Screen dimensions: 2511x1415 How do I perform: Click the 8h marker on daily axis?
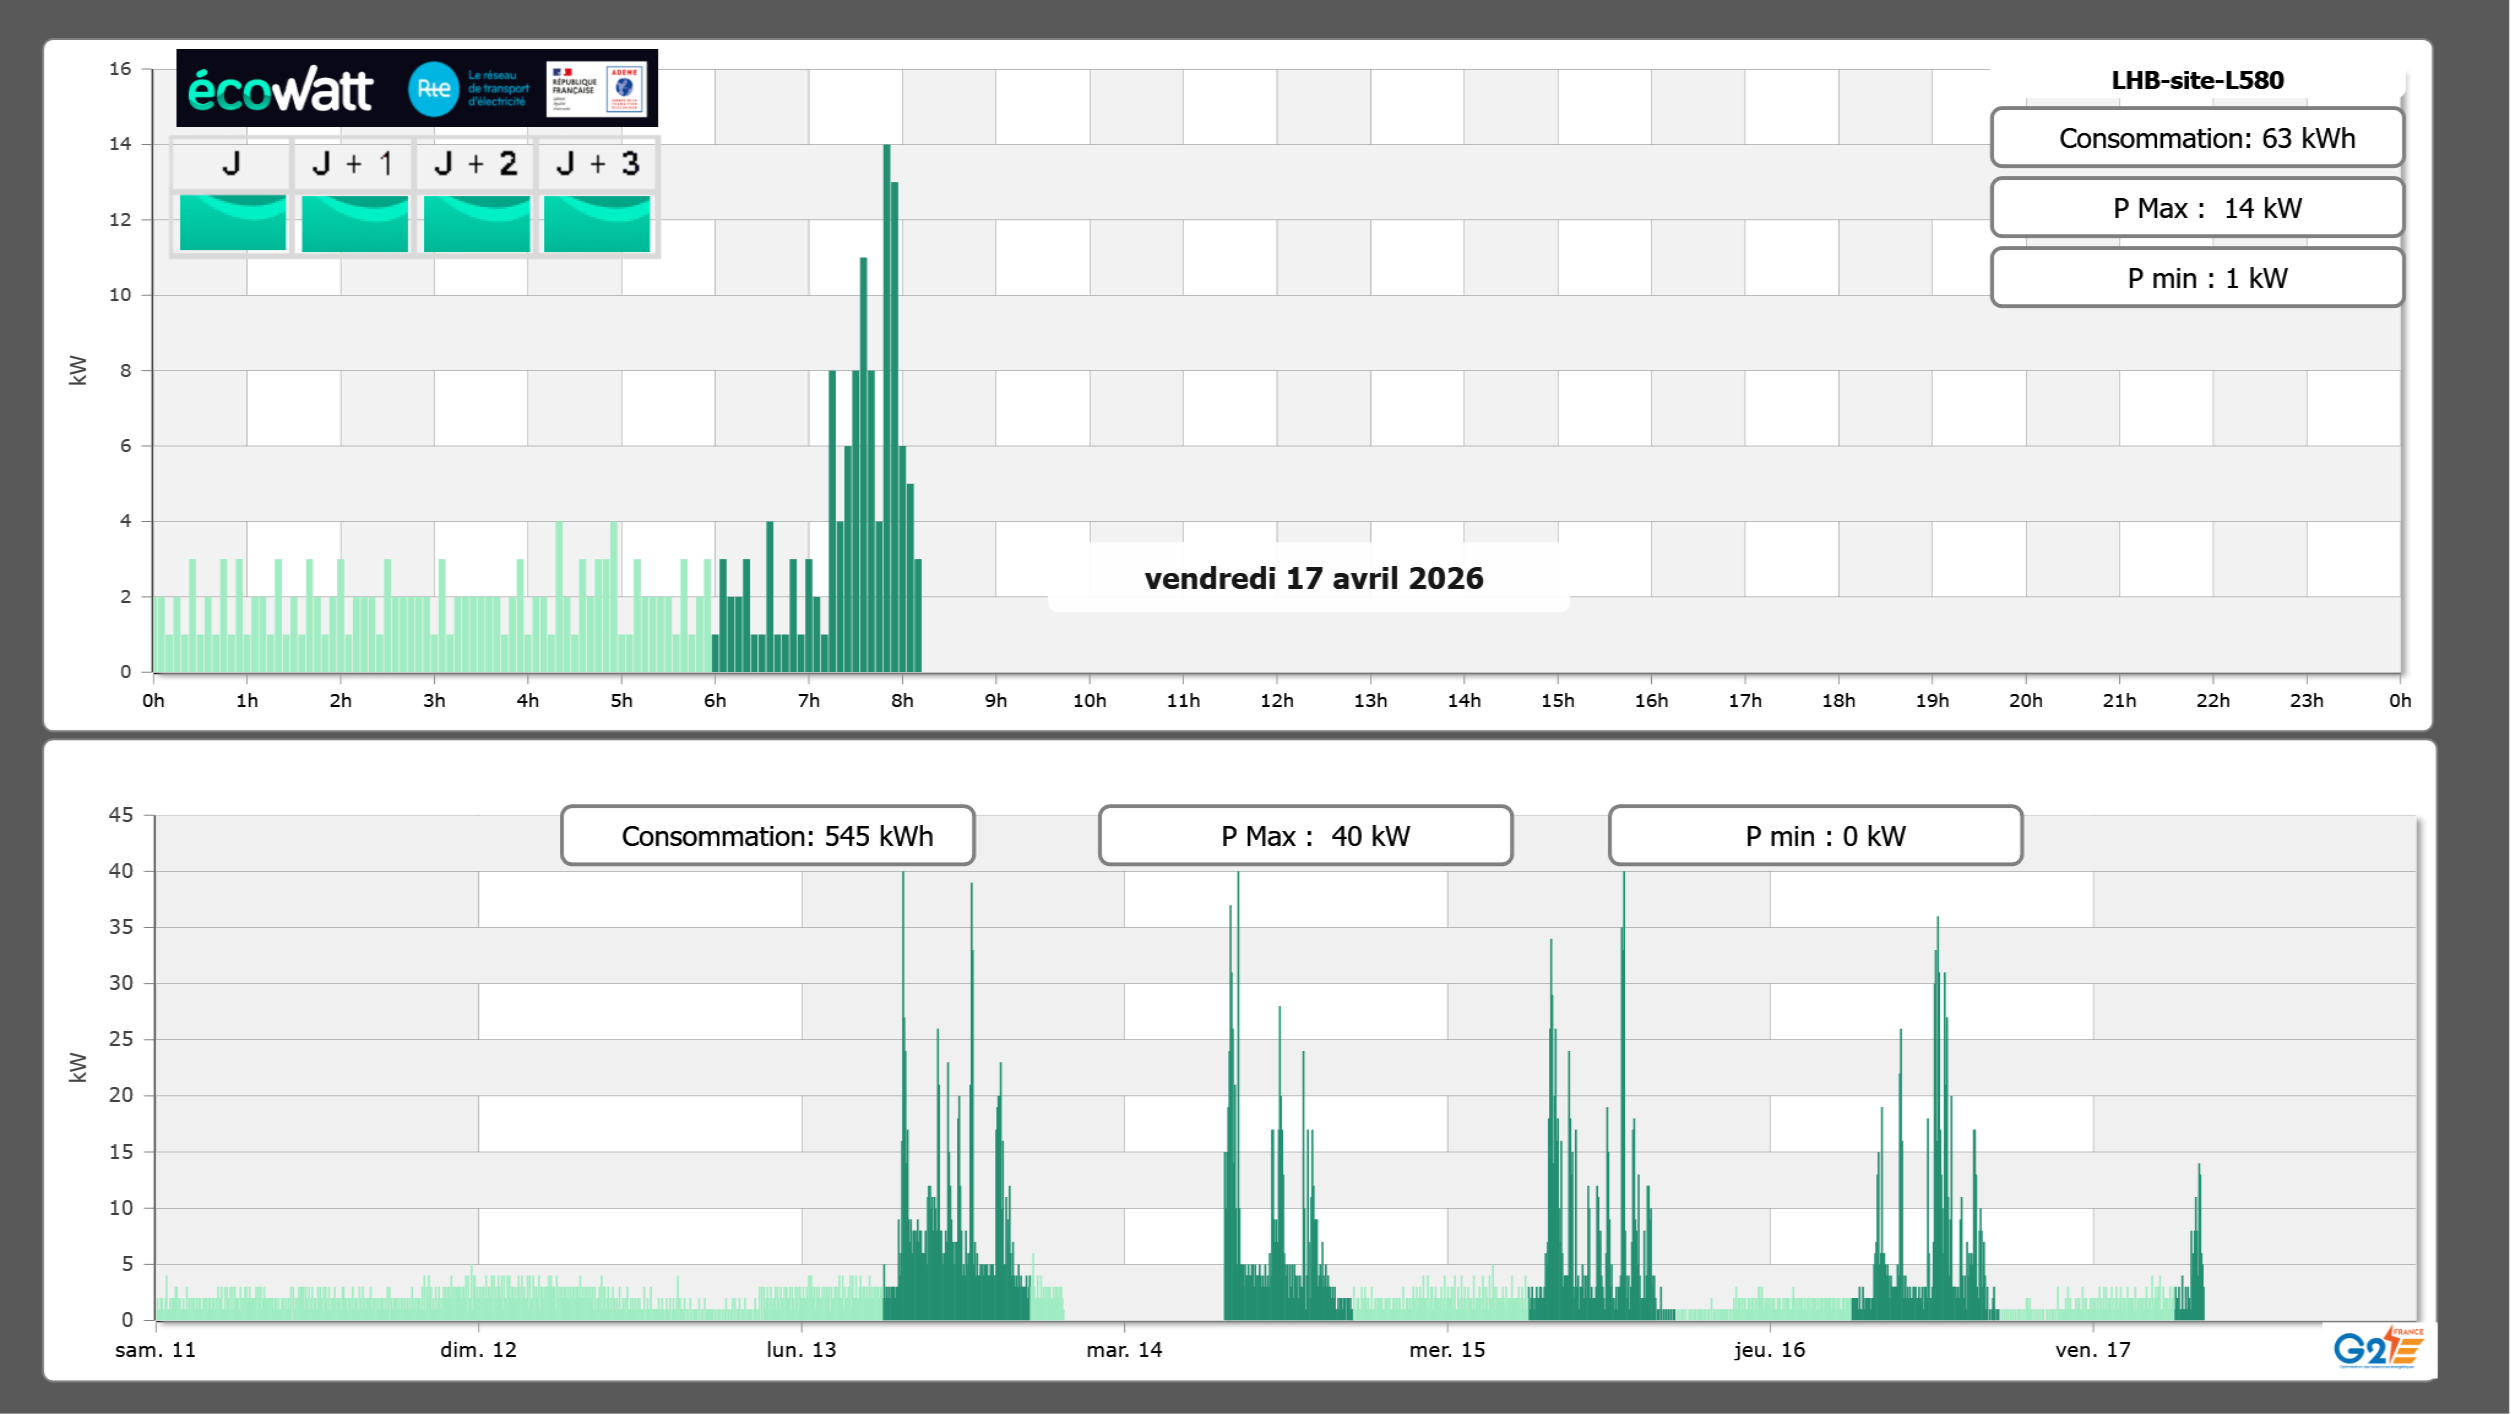[x=902, y=700]
